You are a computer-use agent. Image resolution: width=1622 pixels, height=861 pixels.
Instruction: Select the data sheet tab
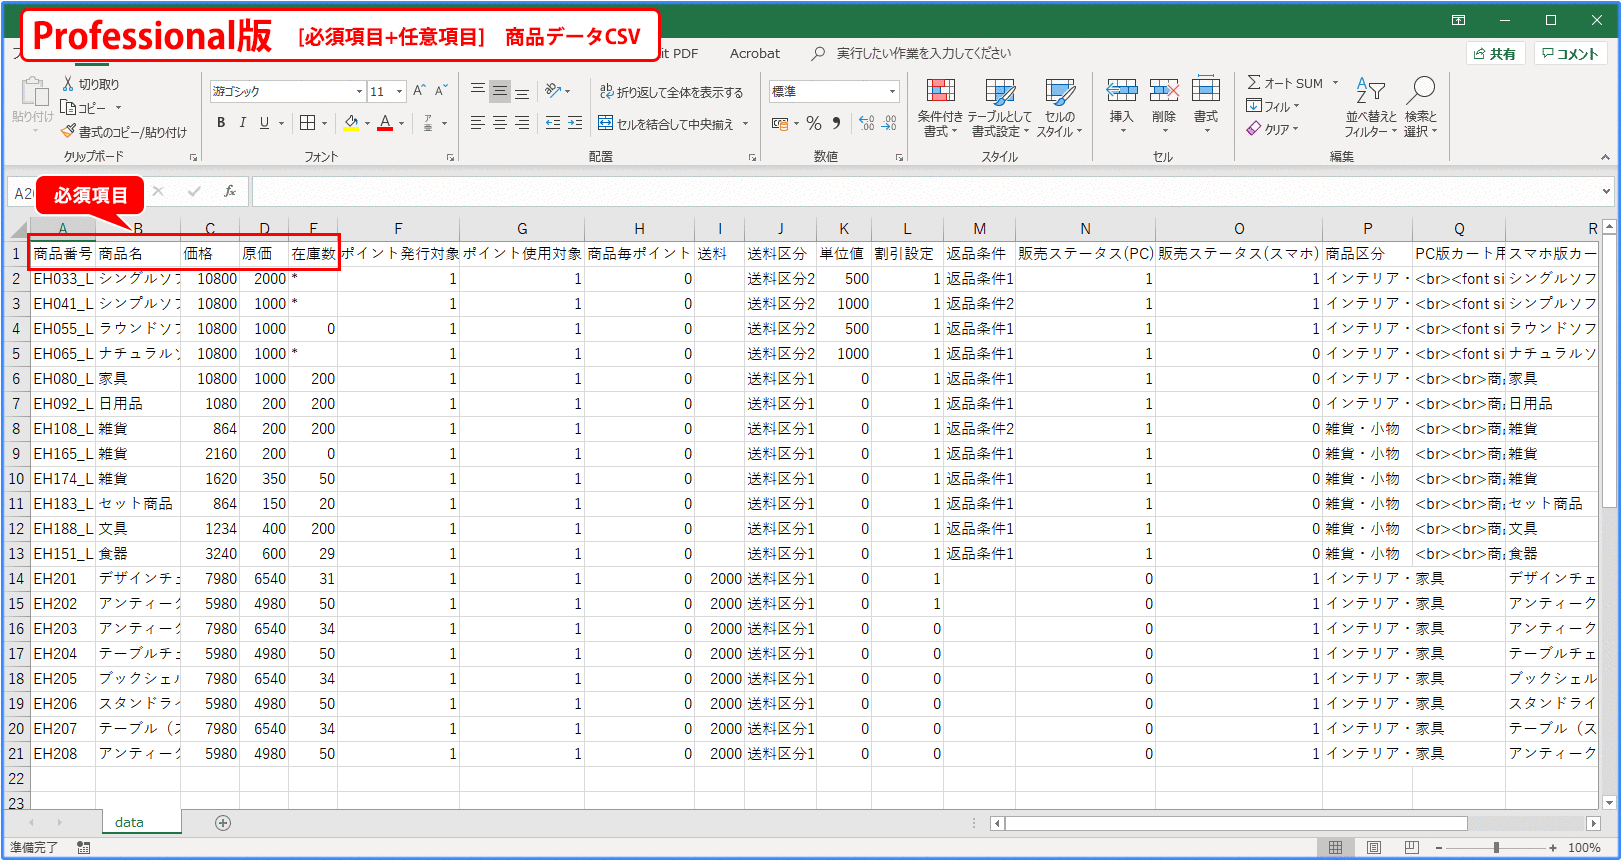click(129, 822)
